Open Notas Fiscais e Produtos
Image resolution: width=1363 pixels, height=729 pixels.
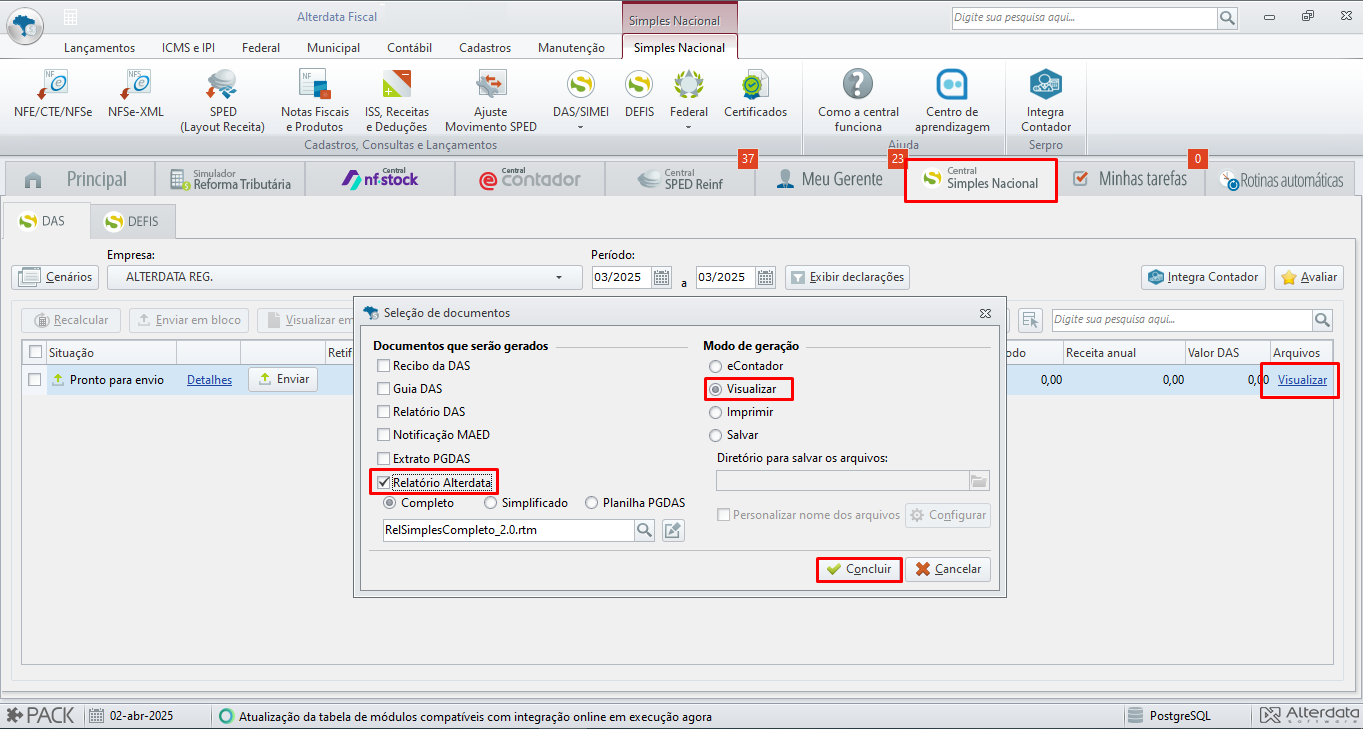point(315,101)
